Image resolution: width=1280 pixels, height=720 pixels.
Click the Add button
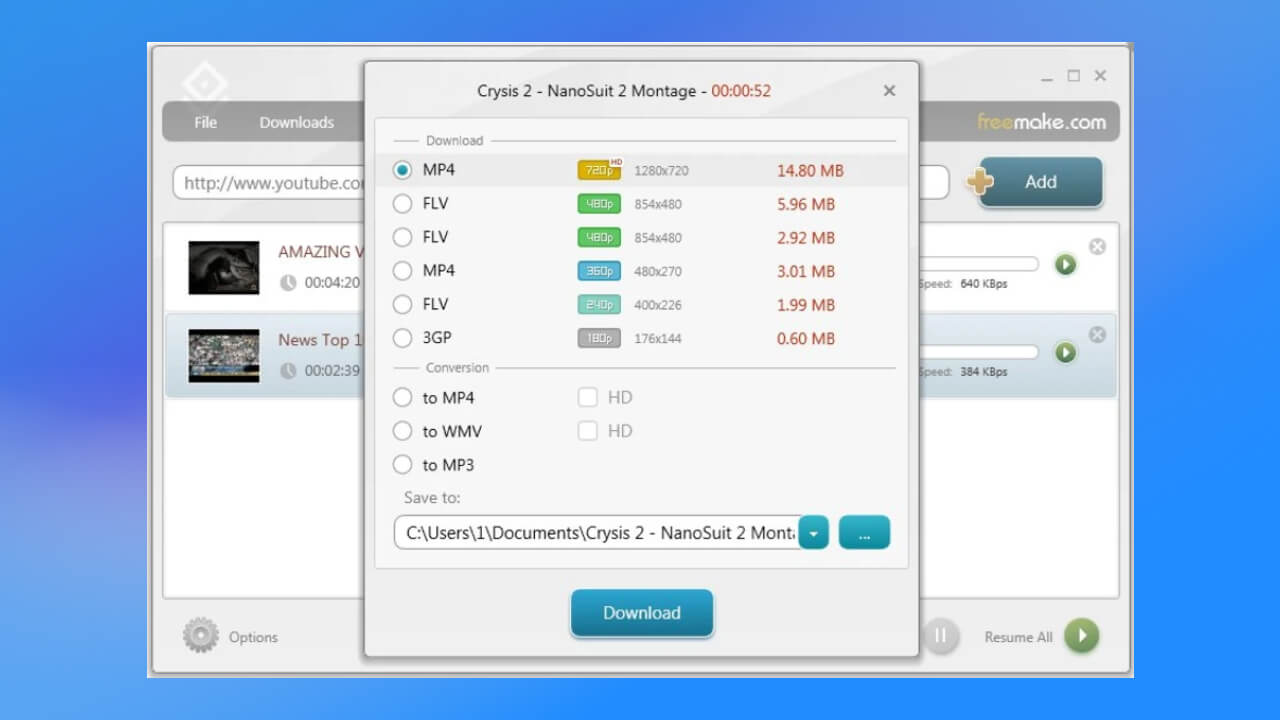[x=1041, y=182]
